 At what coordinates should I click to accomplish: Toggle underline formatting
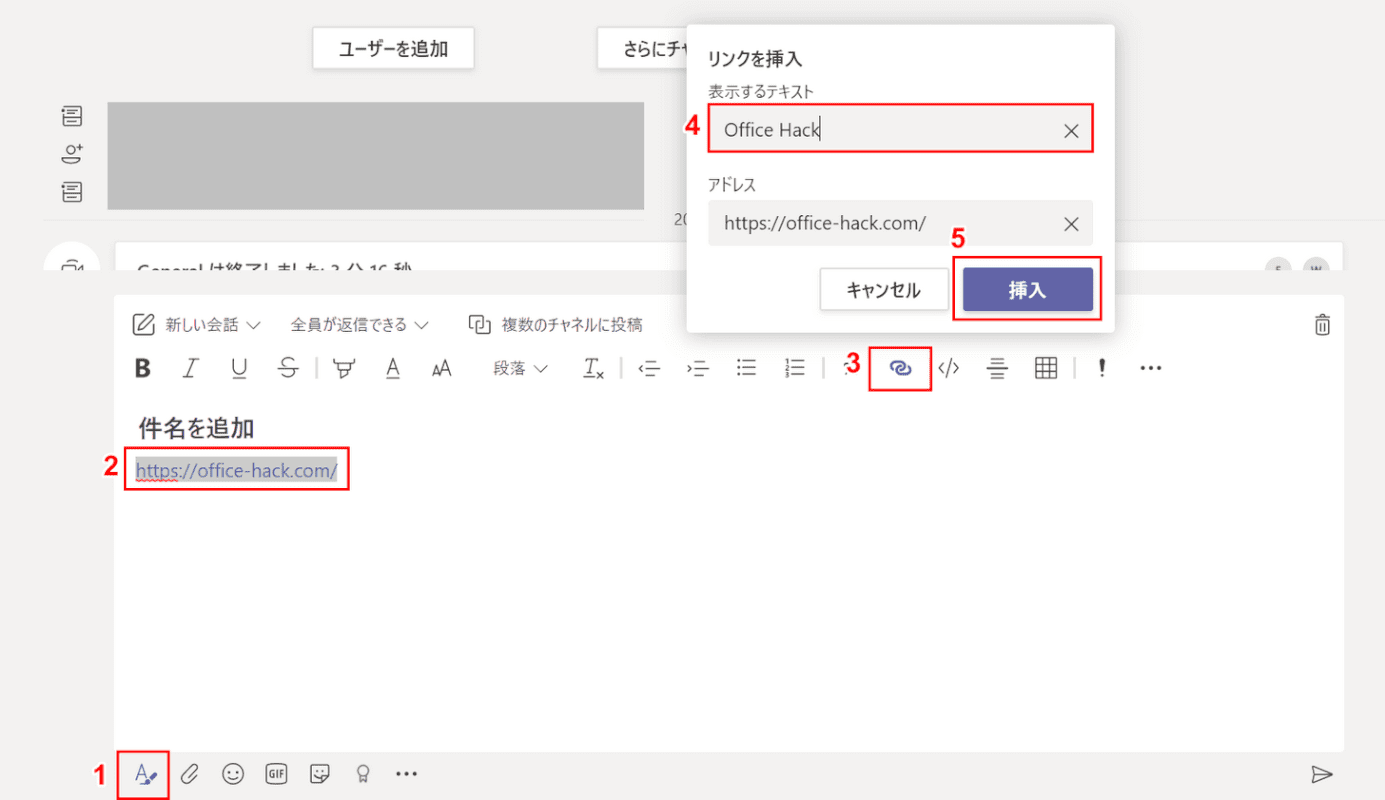coord(239,368)
